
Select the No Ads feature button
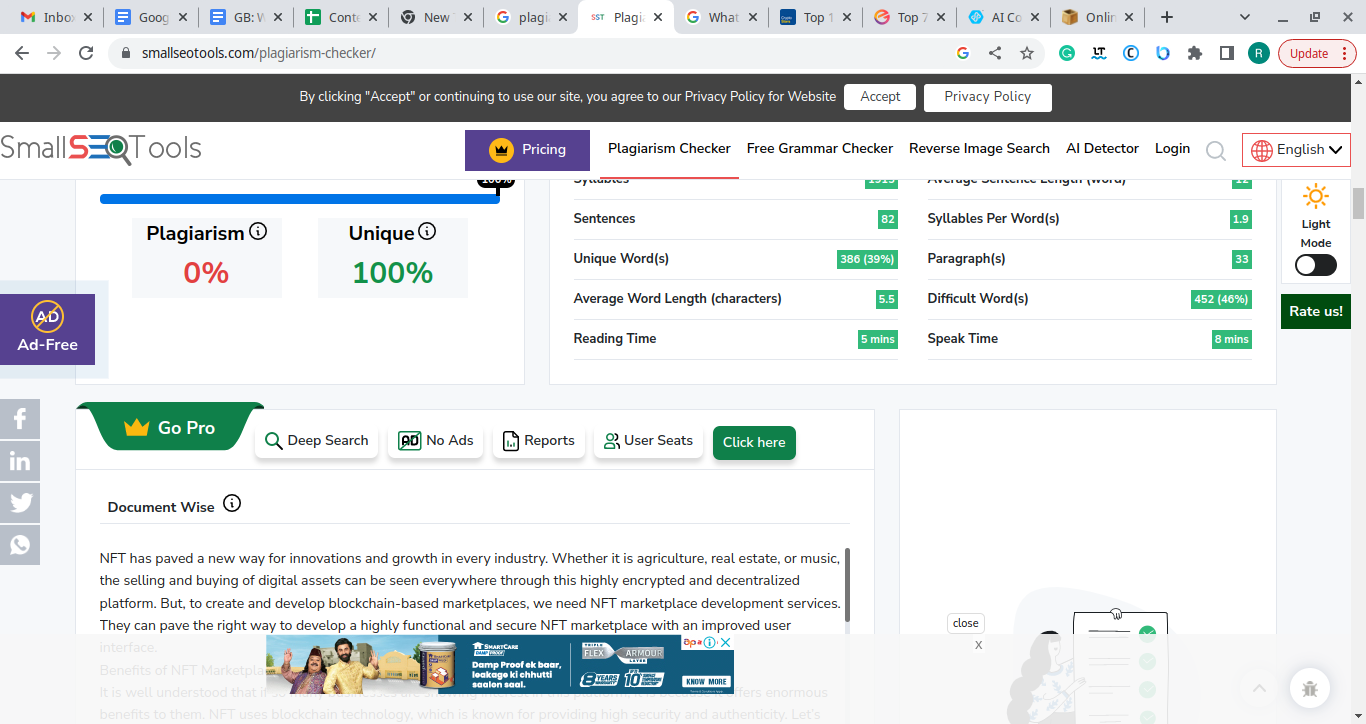[435, 441]
